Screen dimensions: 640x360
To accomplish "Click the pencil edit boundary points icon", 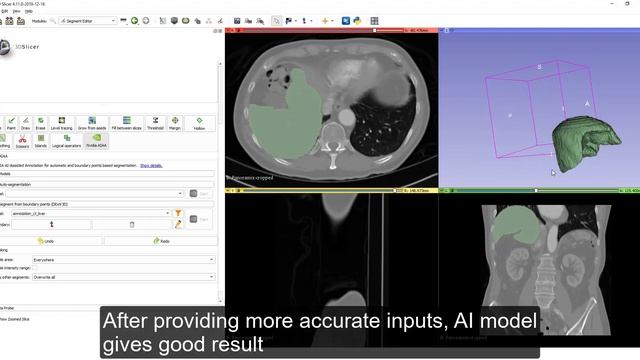I will tap(178, 224).
